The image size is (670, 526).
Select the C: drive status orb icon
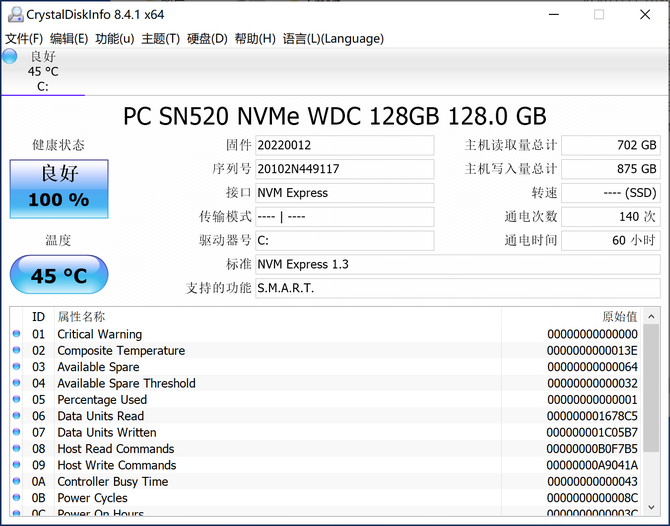(10, 57)
